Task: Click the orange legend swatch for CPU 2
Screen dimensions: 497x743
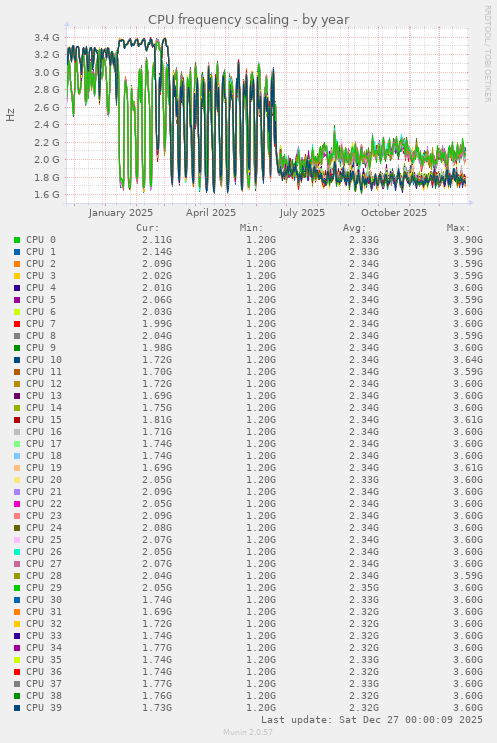Action: (17, 264)
